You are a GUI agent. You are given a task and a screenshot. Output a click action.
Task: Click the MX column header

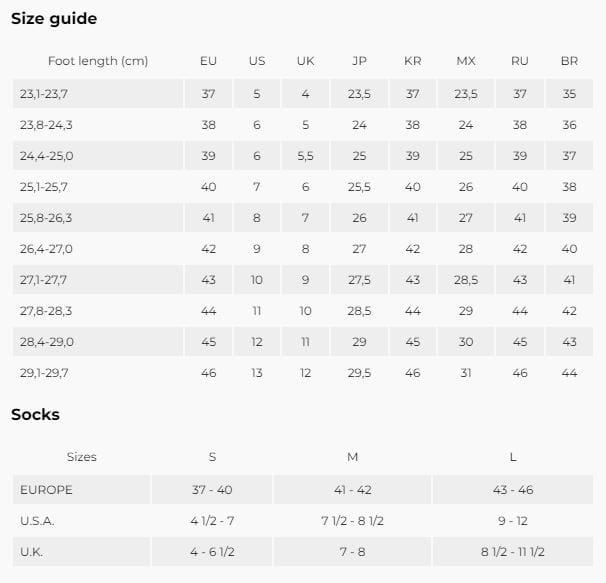tap(466, 61)
